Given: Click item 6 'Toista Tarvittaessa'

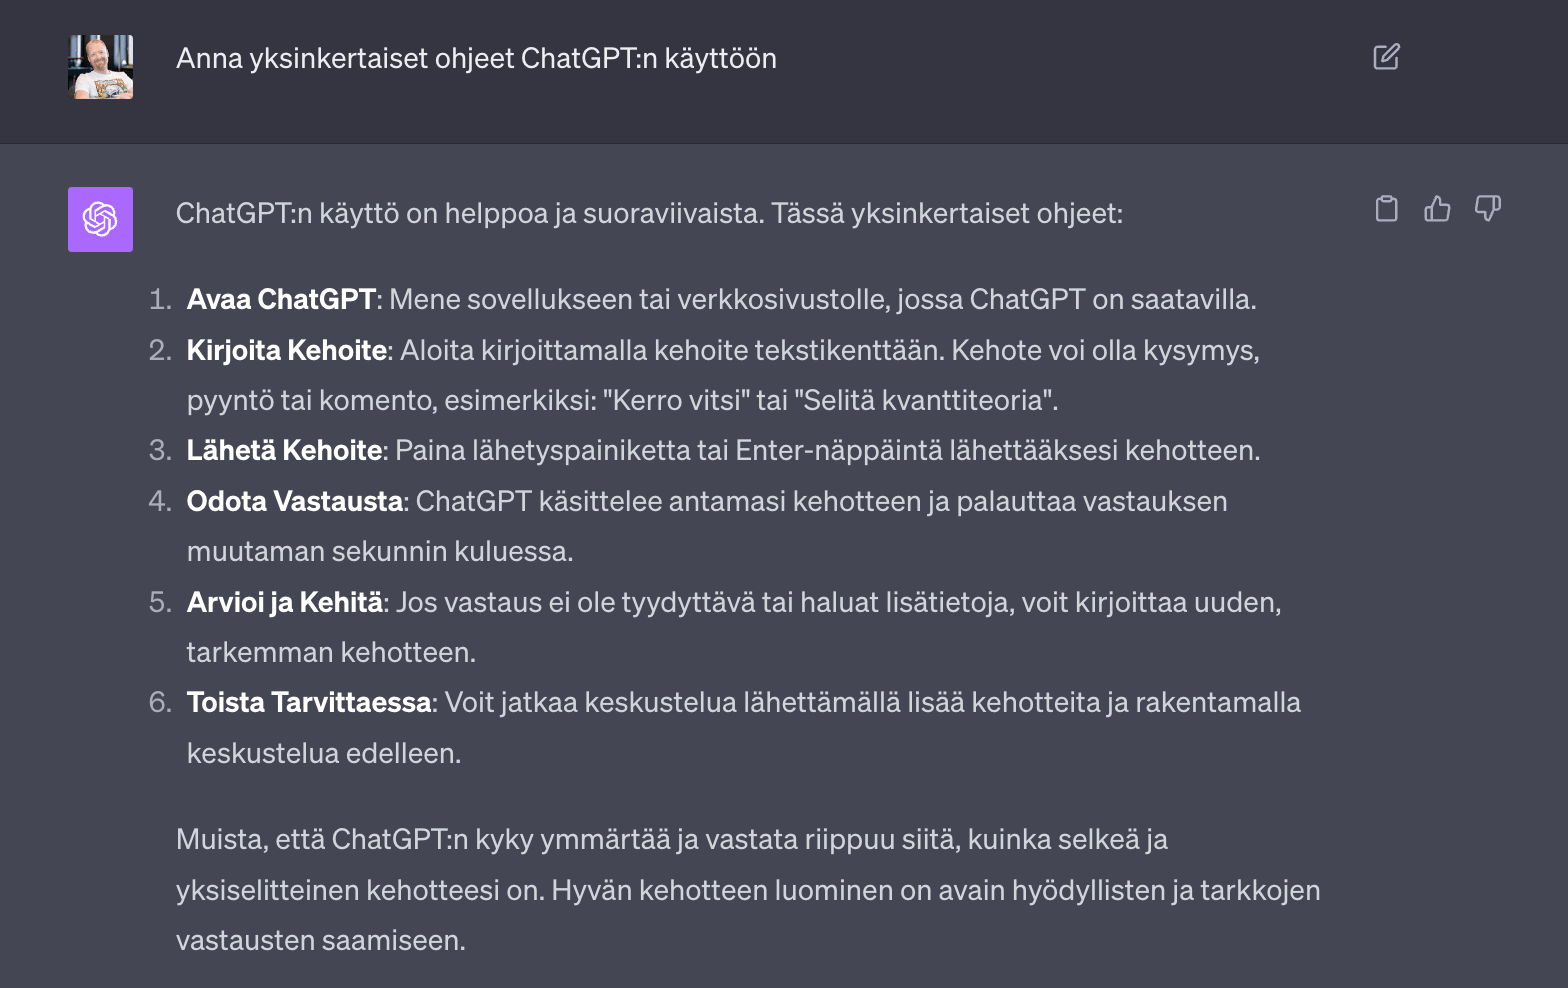Looking at the screenshot, I should (x=308, y=701).
